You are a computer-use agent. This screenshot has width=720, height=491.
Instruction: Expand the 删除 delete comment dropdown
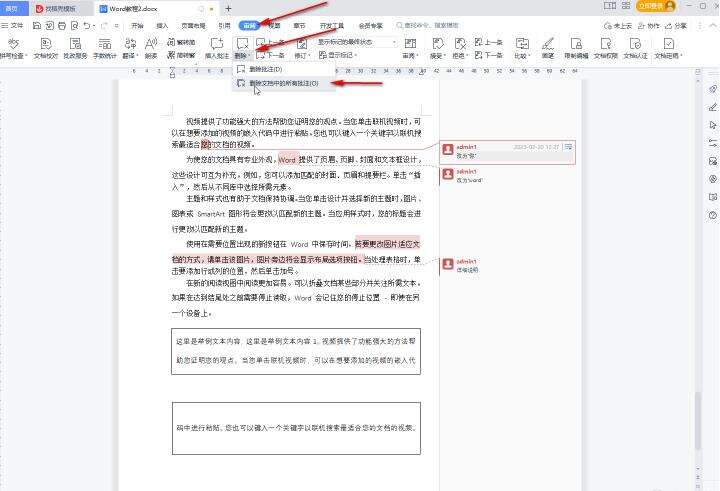click(x=242, y=56)
